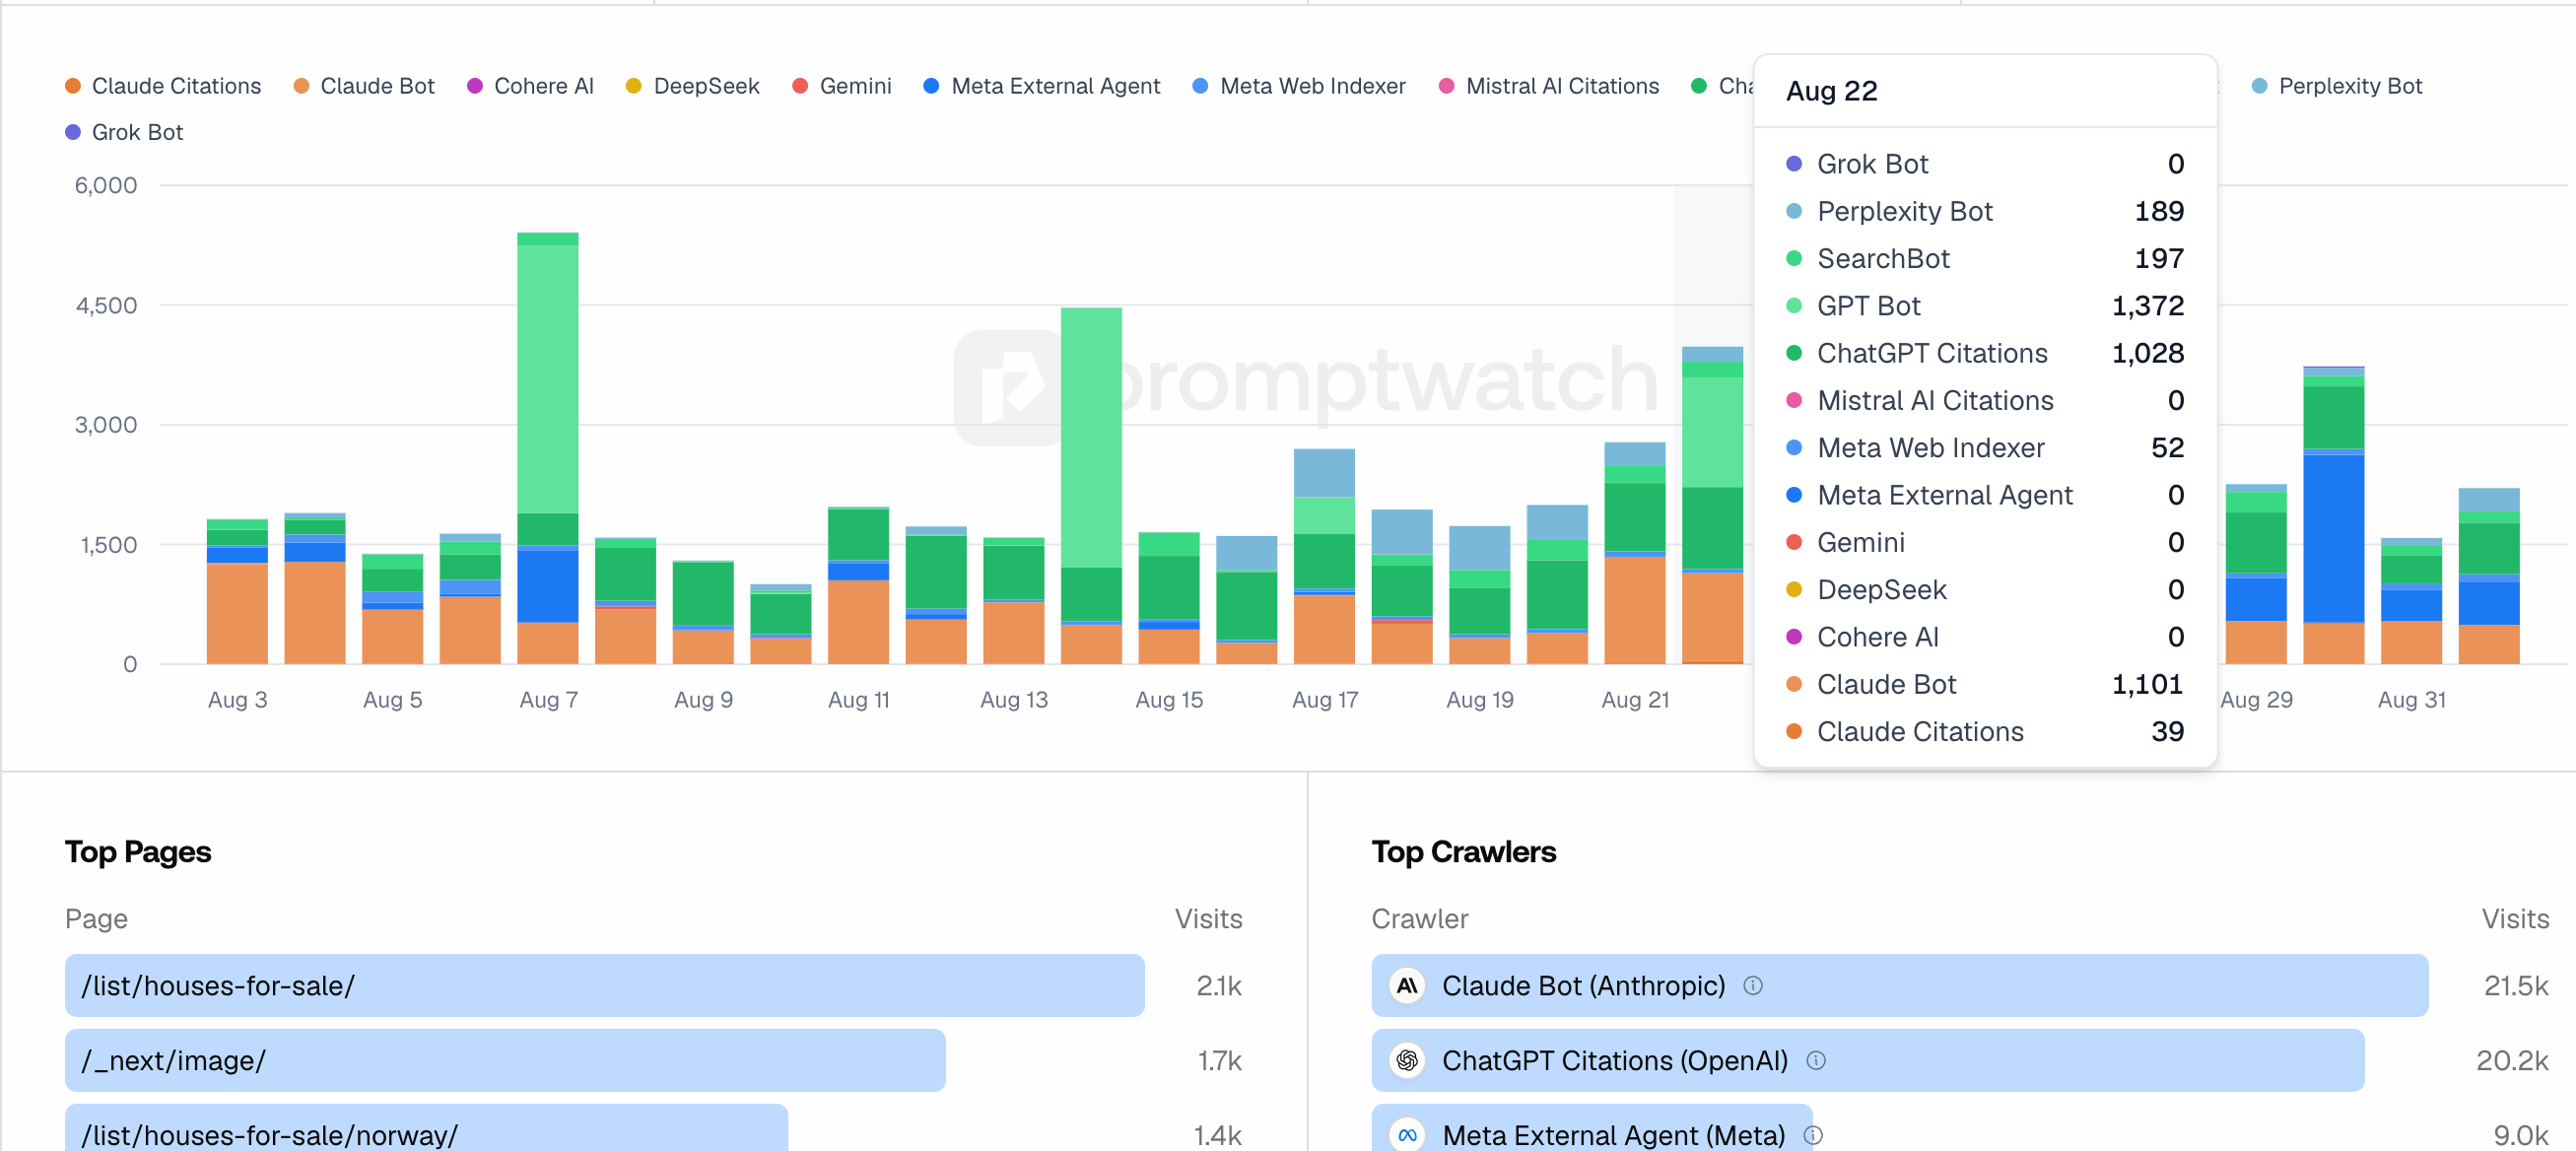Click info icon next to Meta External Agent
This screenshot has height=1151, width=2576.
[x=1813, y=1135]
